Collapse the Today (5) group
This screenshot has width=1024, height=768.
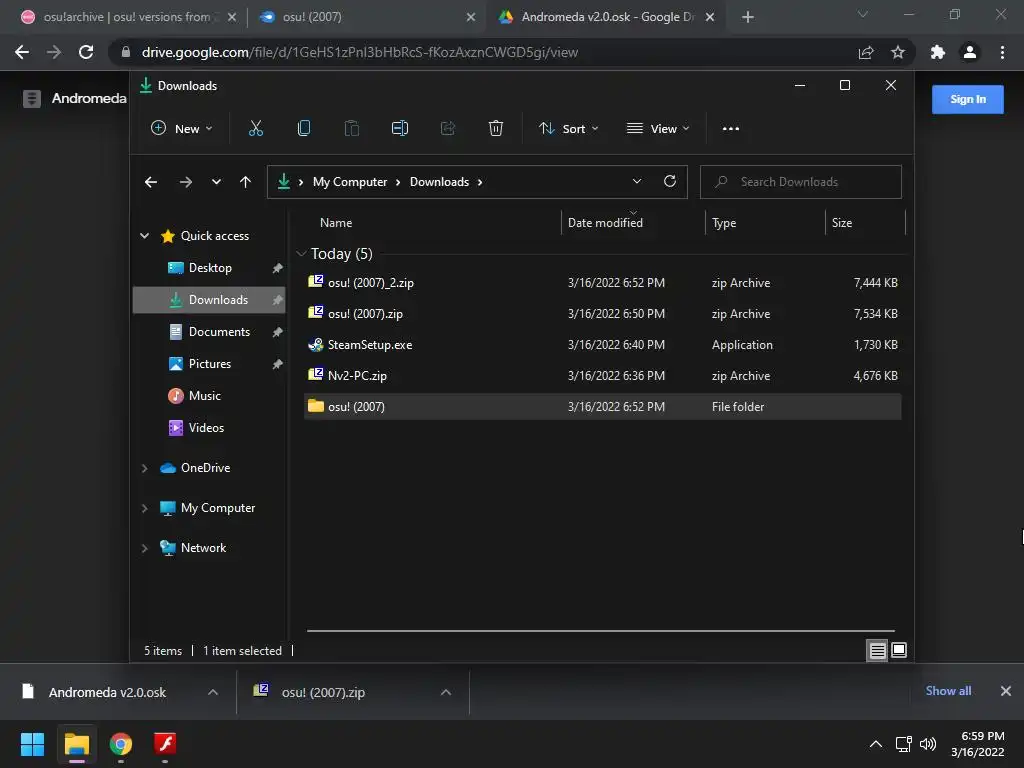pyautogui.click(x=301, y=253)
